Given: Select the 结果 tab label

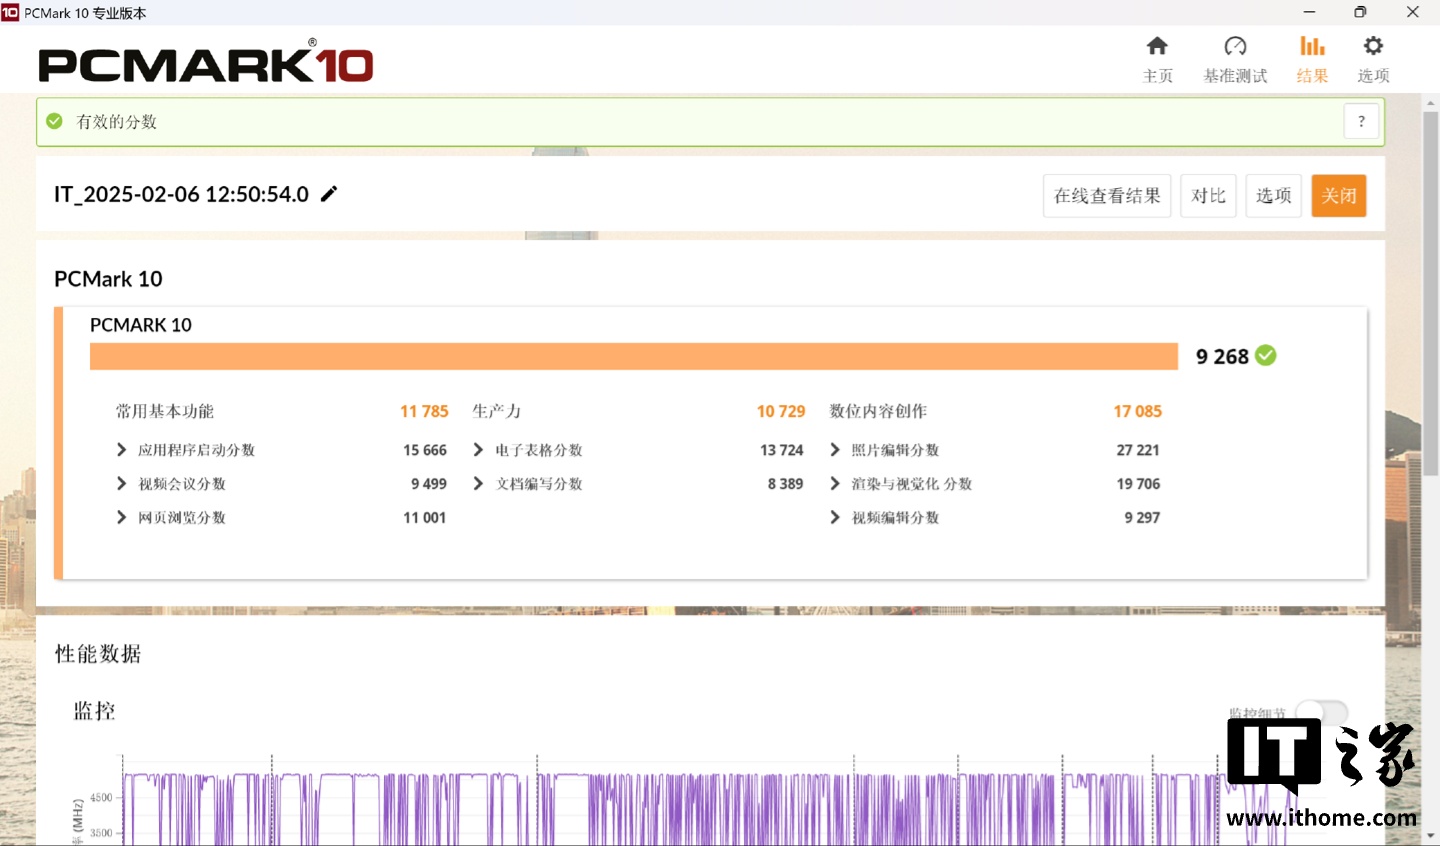Looking at the screenshot, I should coord(1312,76).
